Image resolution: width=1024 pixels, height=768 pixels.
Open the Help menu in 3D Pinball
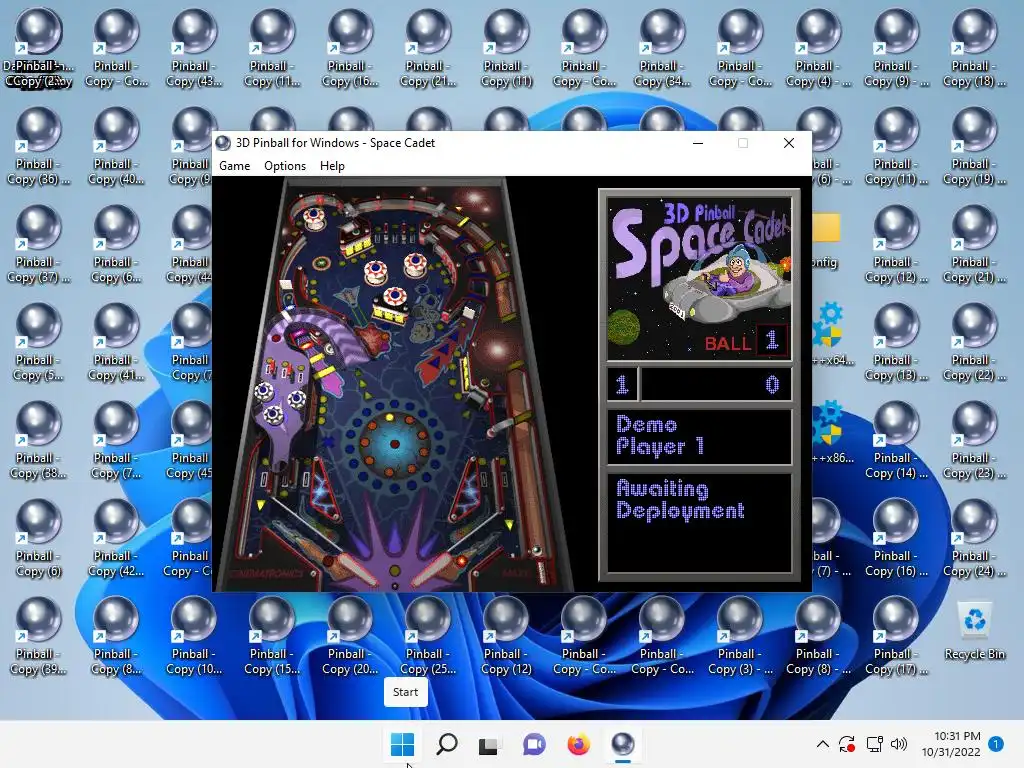332,166
